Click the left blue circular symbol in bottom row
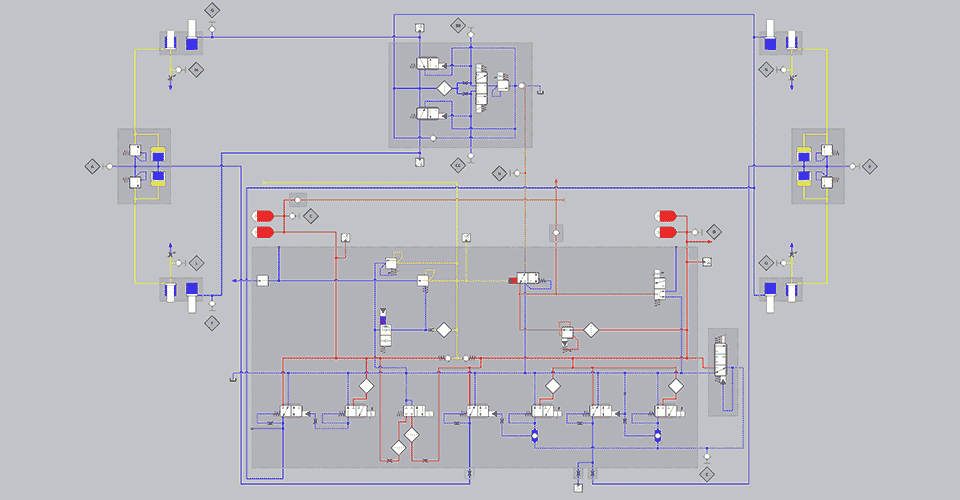Viewport: 960px width, 500px height. tap(533, 434)
